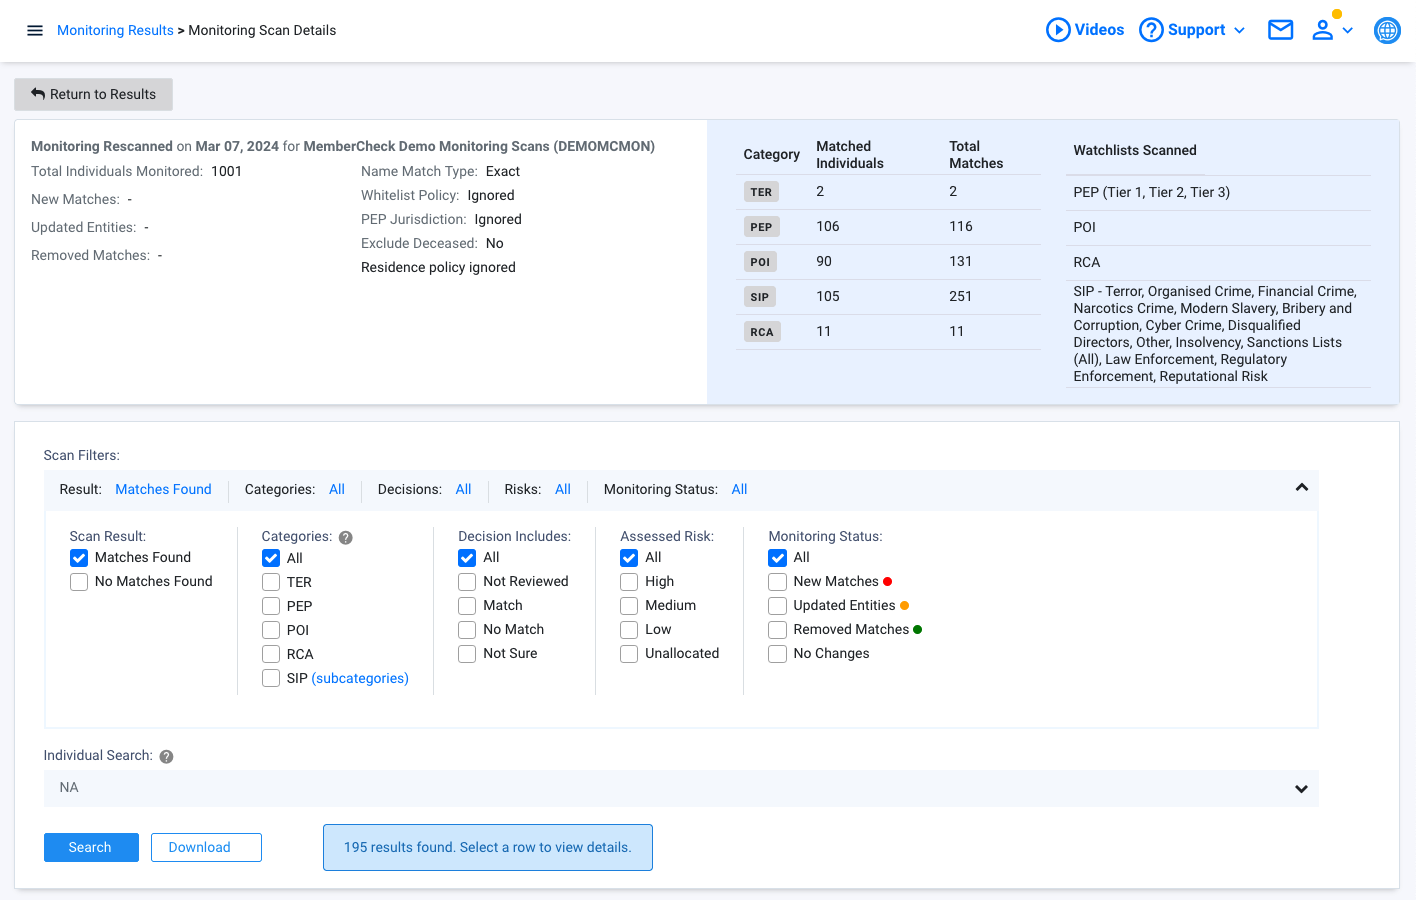Open SIP subcategories link
Image resolution: width=1416 pixels, height=900 pixels.
click(x=360, y=678)
